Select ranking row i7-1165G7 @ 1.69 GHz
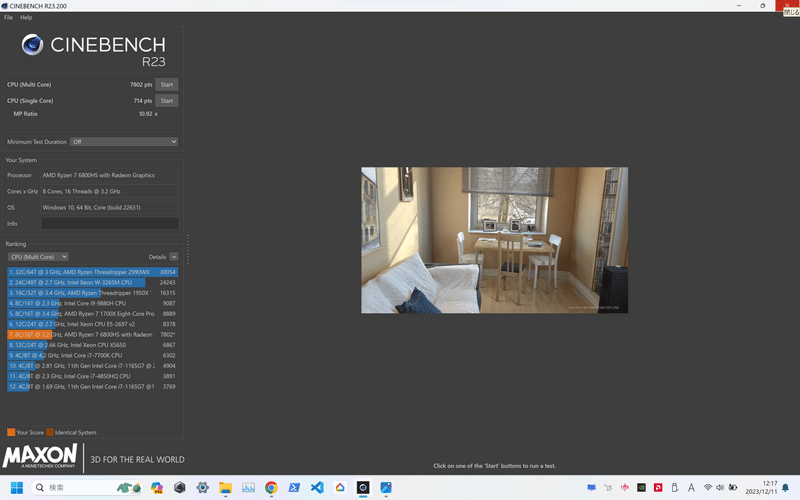This screenshot has height=500, width=800. coord(92,387)
